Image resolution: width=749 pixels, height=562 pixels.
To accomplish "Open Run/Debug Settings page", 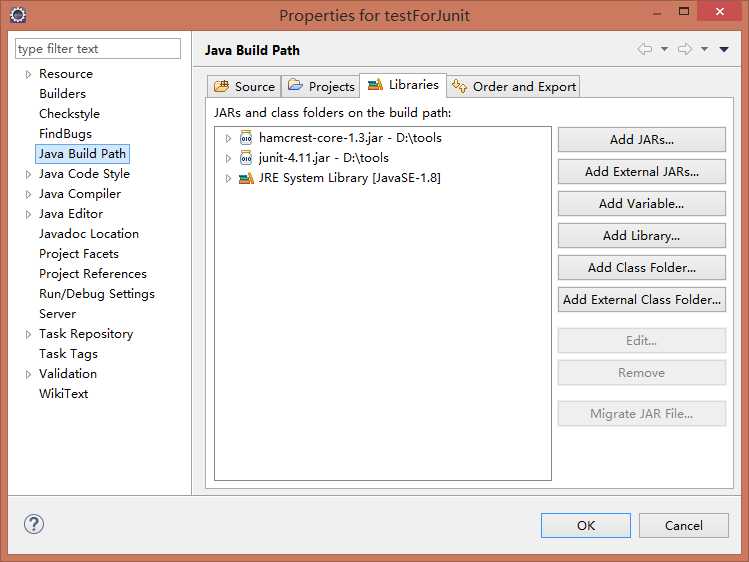I will pos(97,294).
